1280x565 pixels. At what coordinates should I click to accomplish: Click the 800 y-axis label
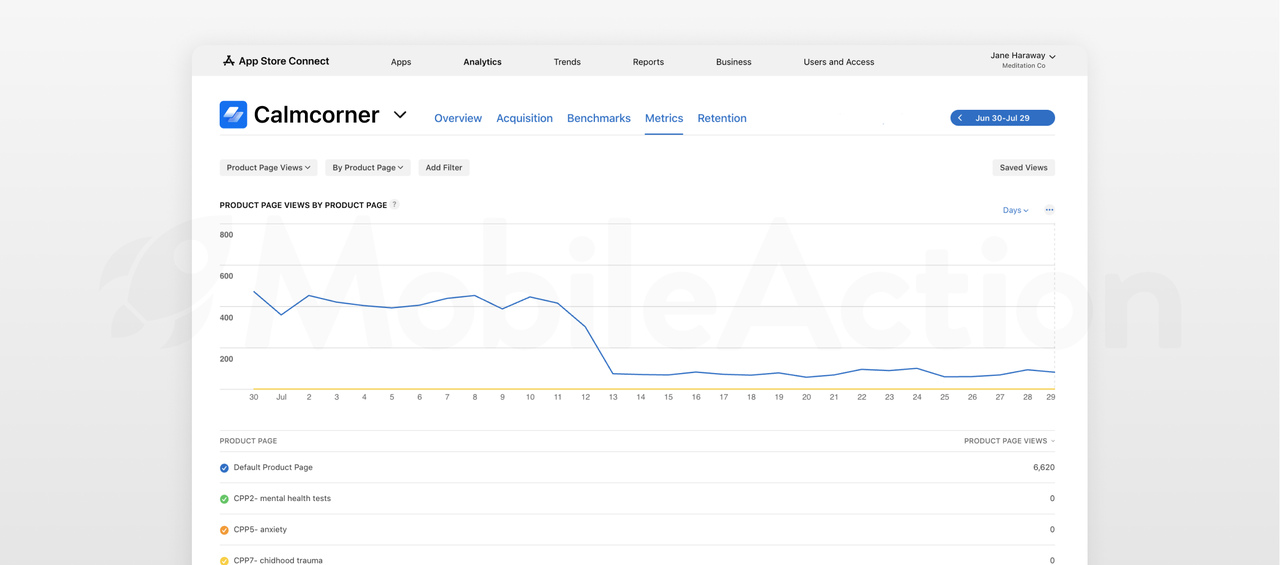226,235
